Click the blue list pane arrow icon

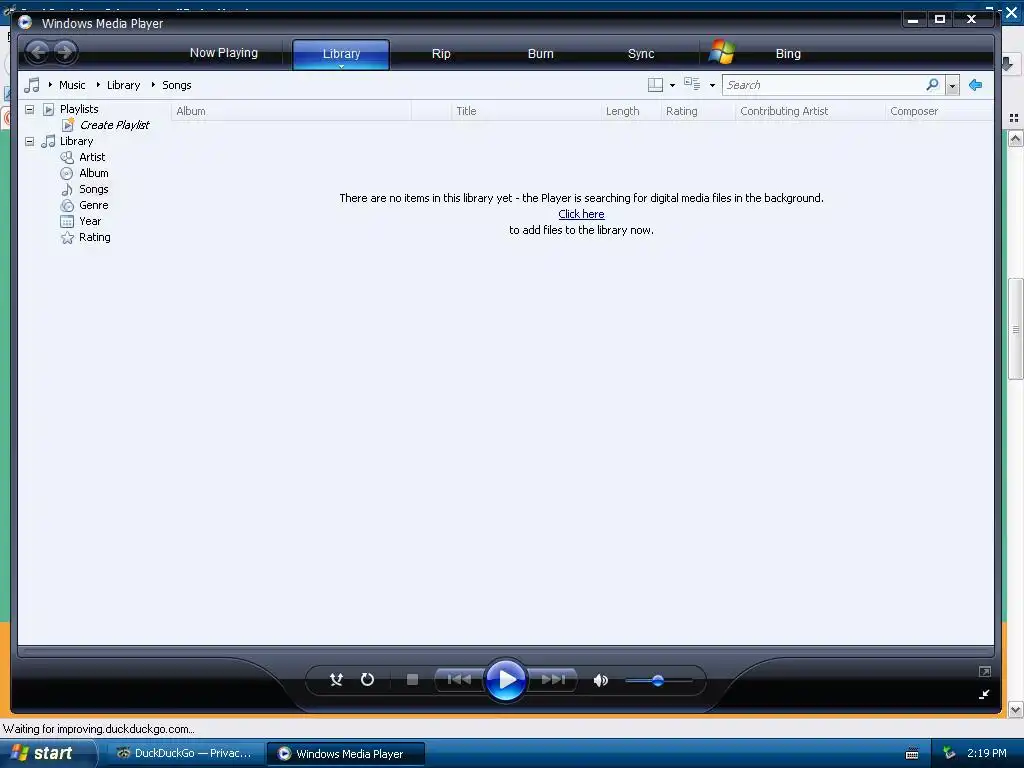[976, 85]
